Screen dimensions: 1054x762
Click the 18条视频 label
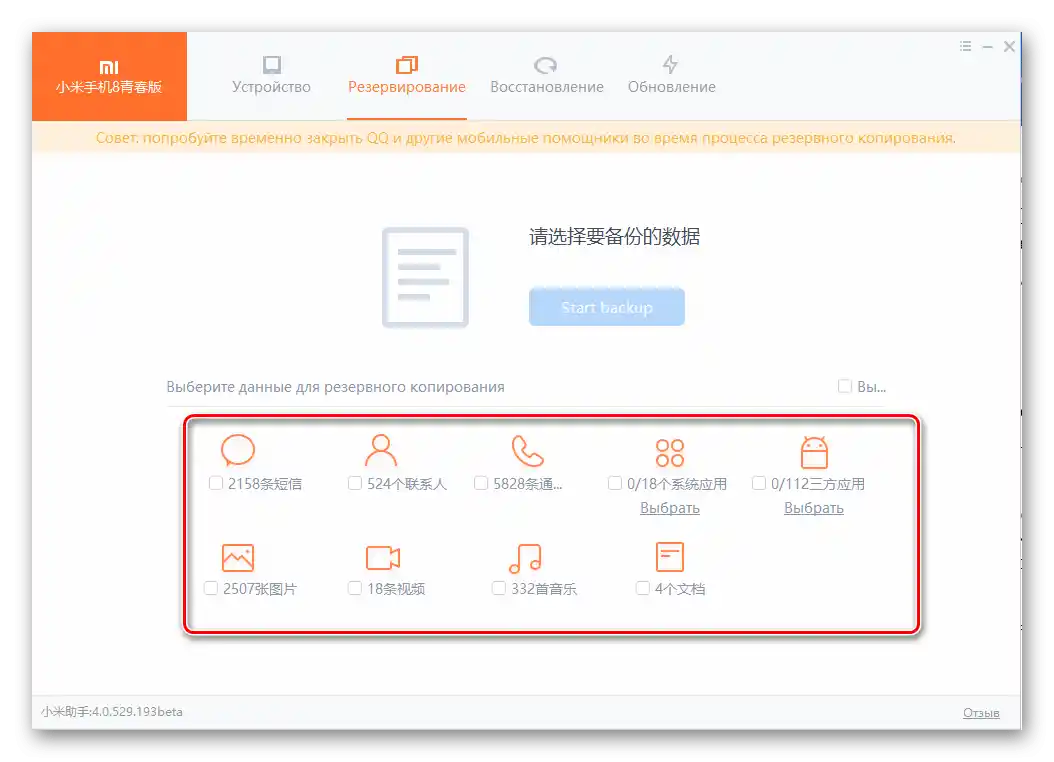click(396, 589)
